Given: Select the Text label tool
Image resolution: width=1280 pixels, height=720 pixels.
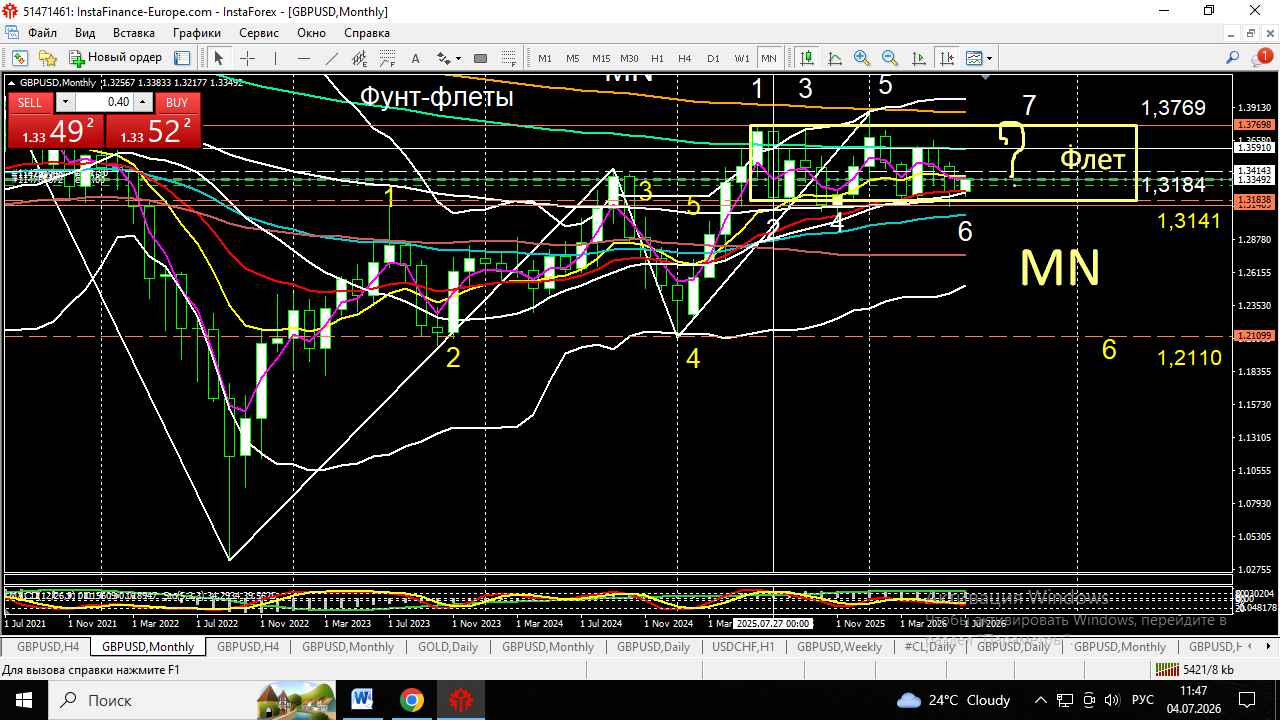Looking at the screenshot, I should [416, 58].
